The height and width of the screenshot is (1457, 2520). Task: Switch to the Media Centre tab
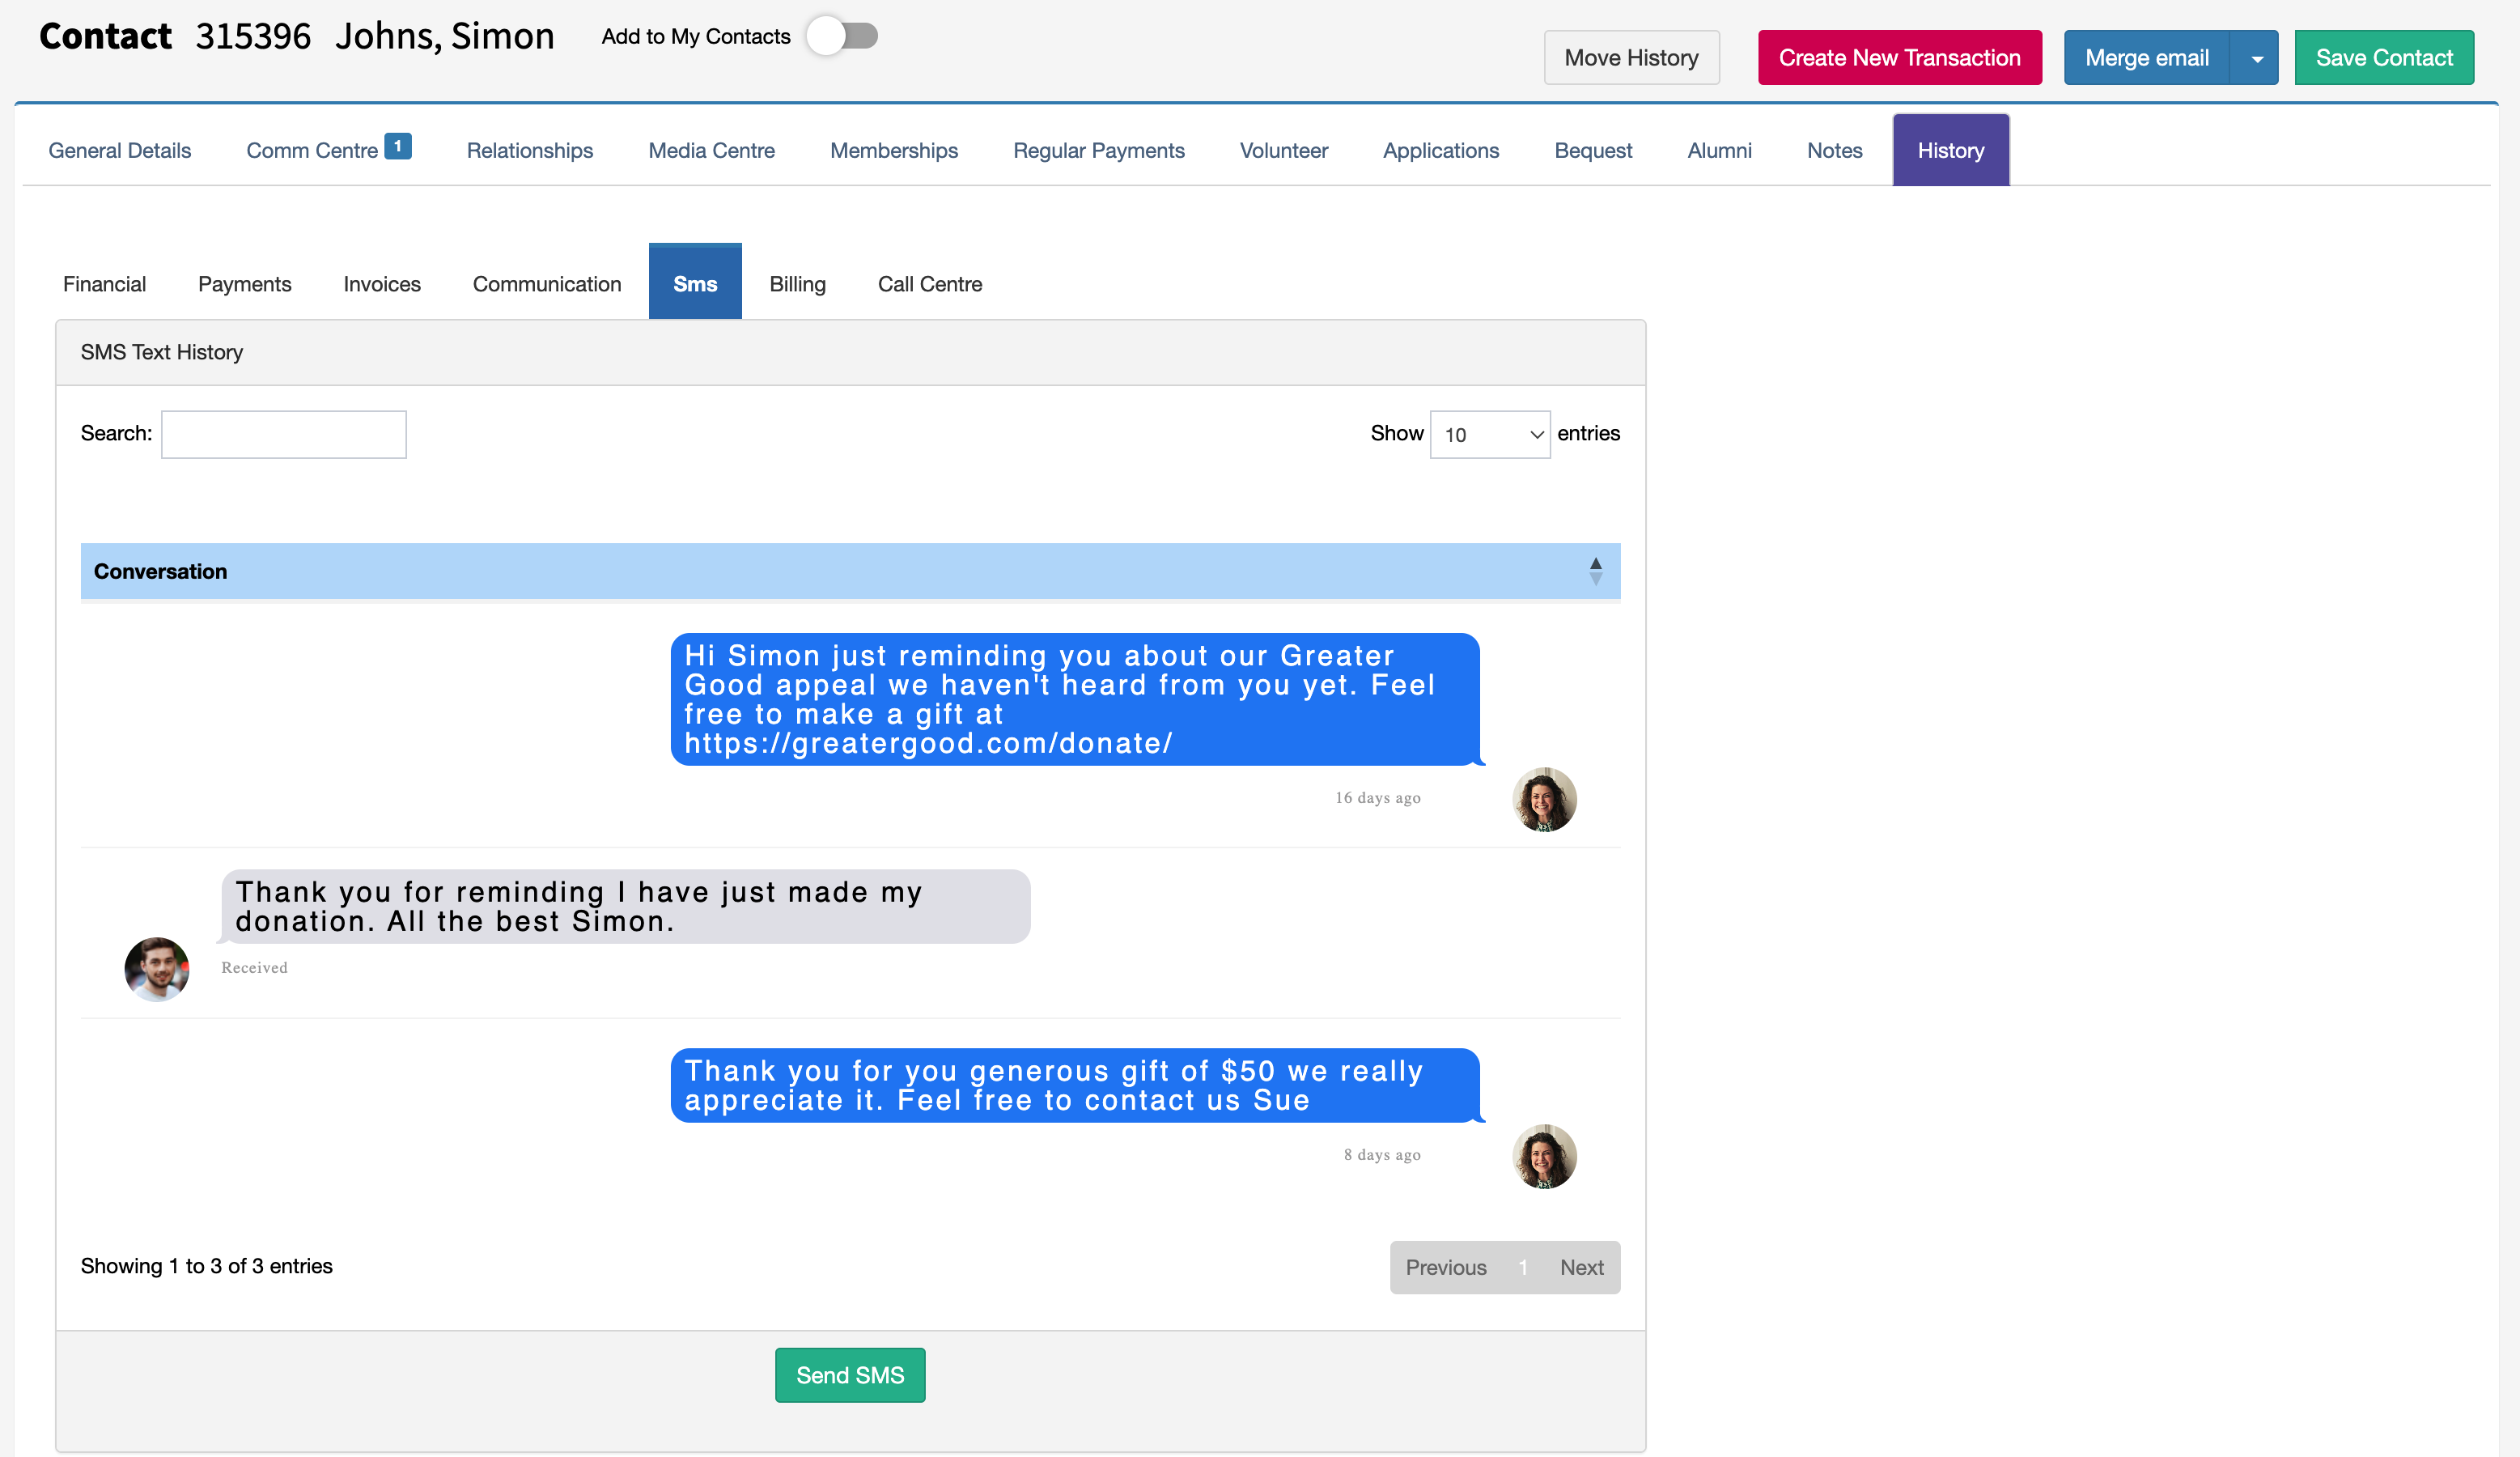(x=711, y=150)
